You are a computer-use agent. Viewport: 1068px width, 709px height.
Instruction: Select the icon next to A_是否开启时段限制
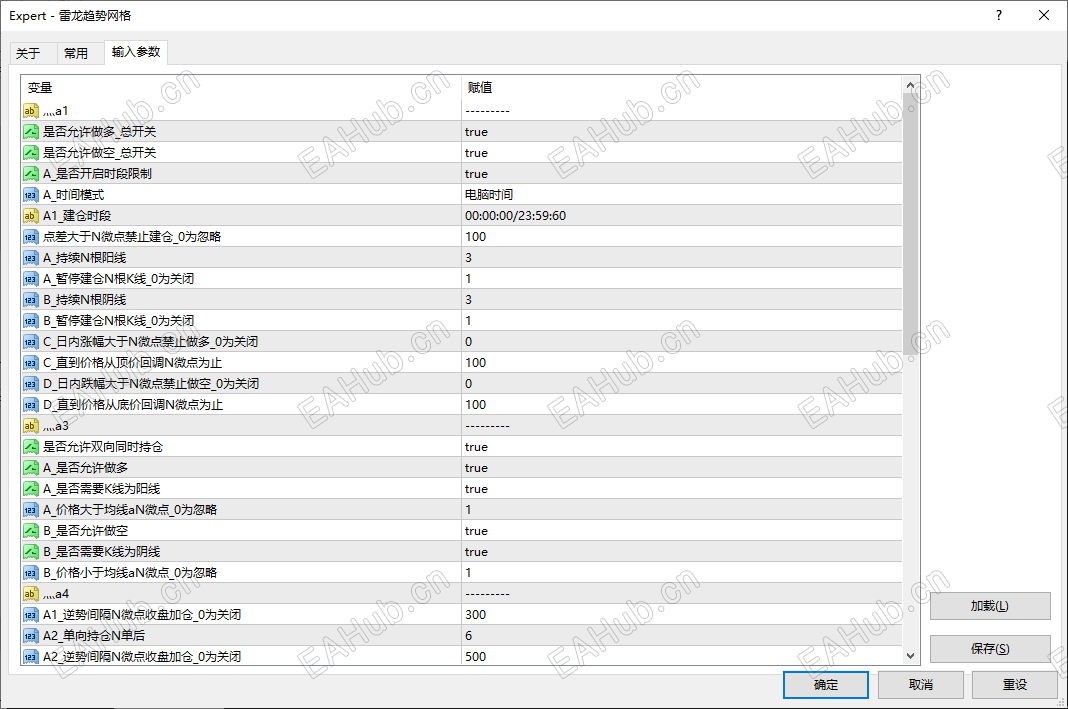click(31, 174)
